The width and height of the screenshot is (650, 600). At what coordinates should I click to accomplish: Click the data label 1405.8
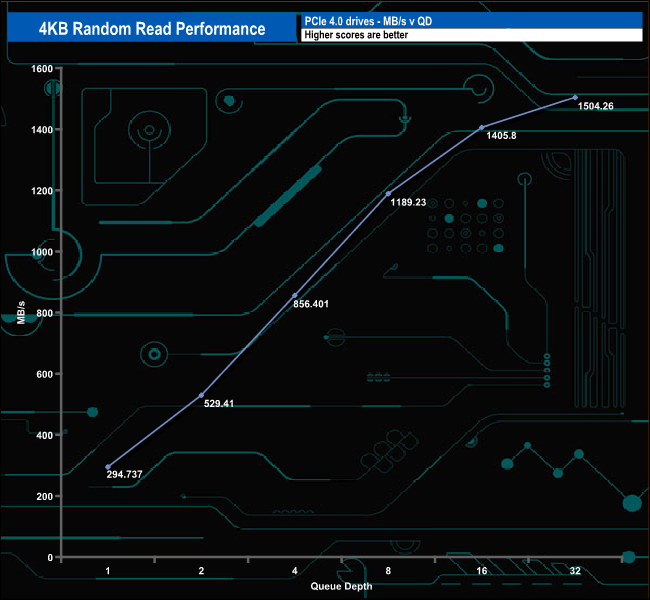point(501,136)
